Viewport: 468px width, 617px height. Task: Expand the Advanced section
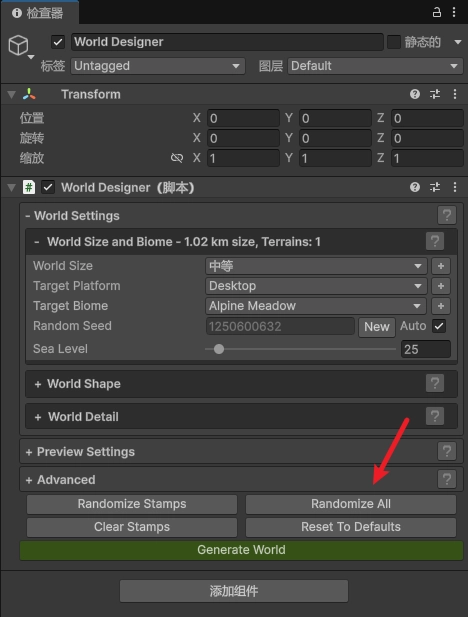[61, 480]
